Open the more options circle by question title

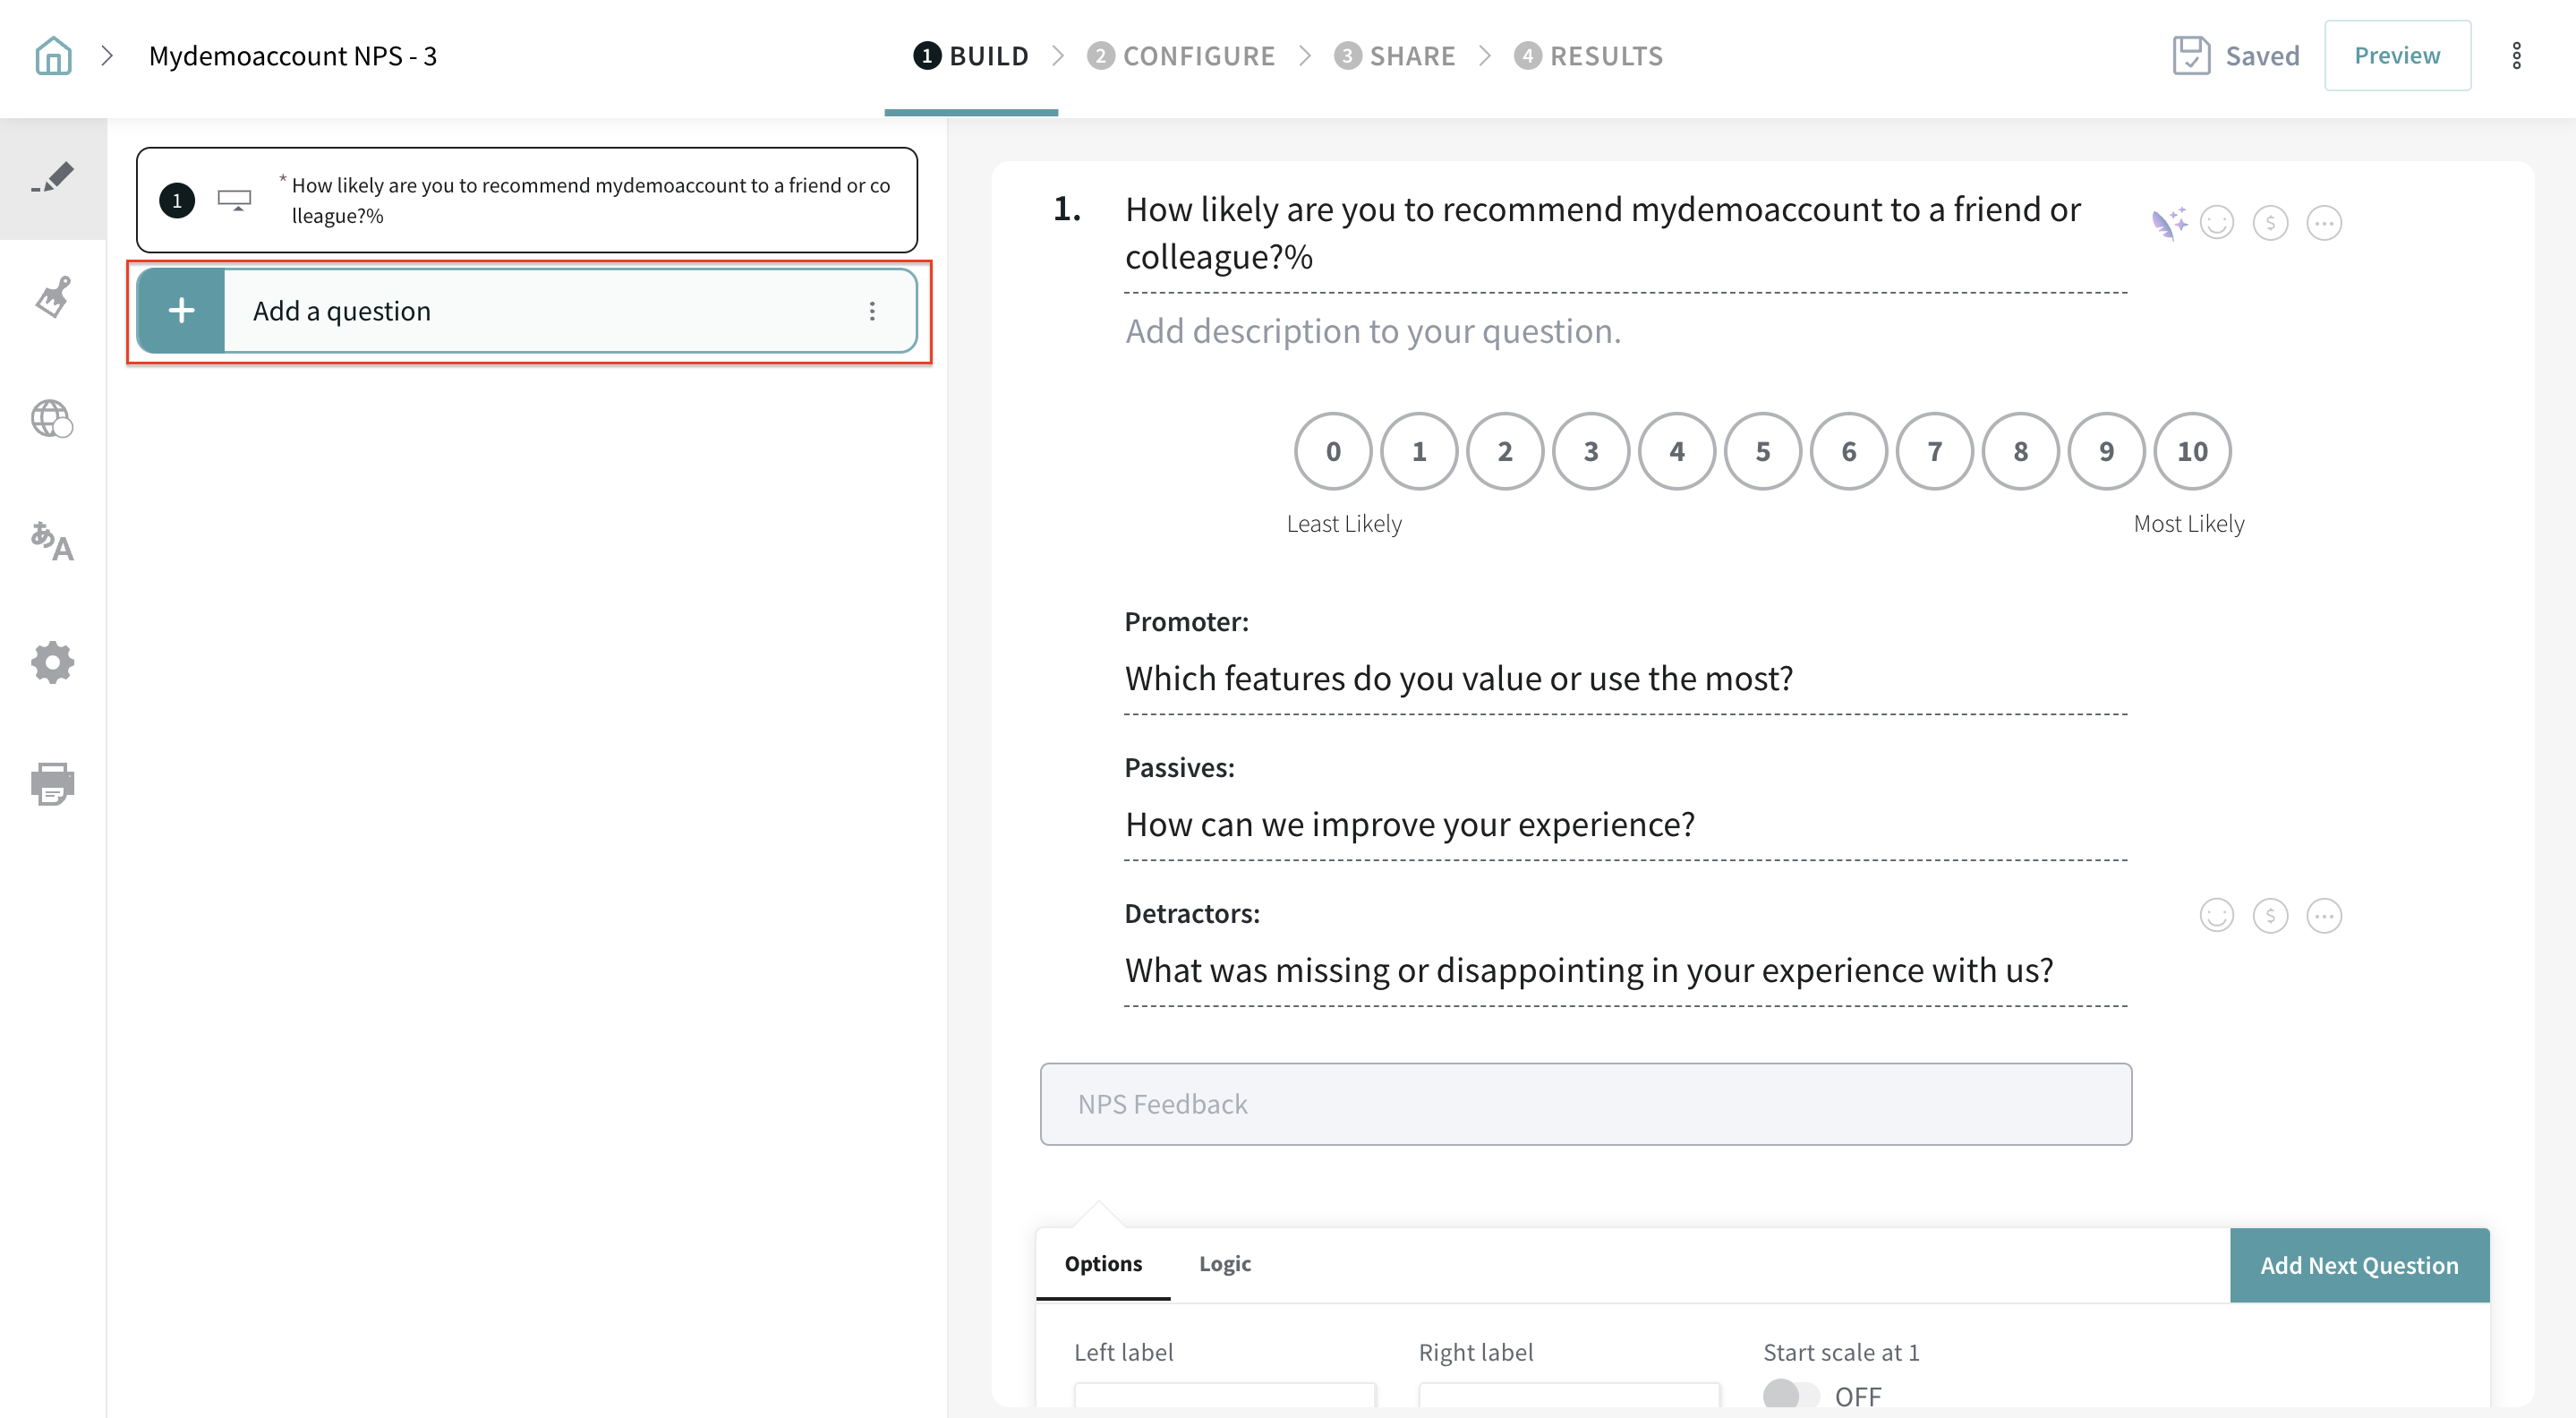pyautogui.click(x=2323, y=222)
